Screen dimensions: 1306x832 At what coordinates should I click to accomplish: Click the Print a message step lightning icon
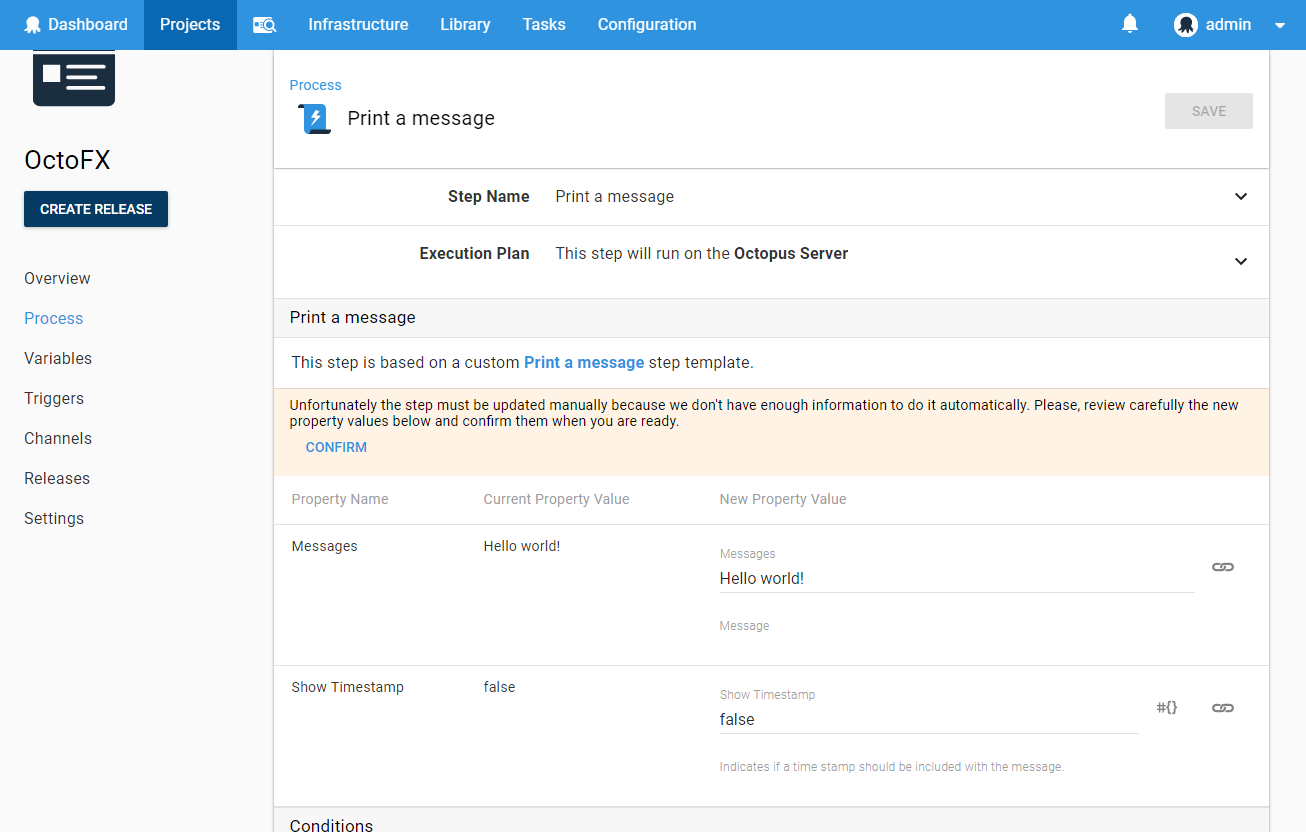[313, 118]
